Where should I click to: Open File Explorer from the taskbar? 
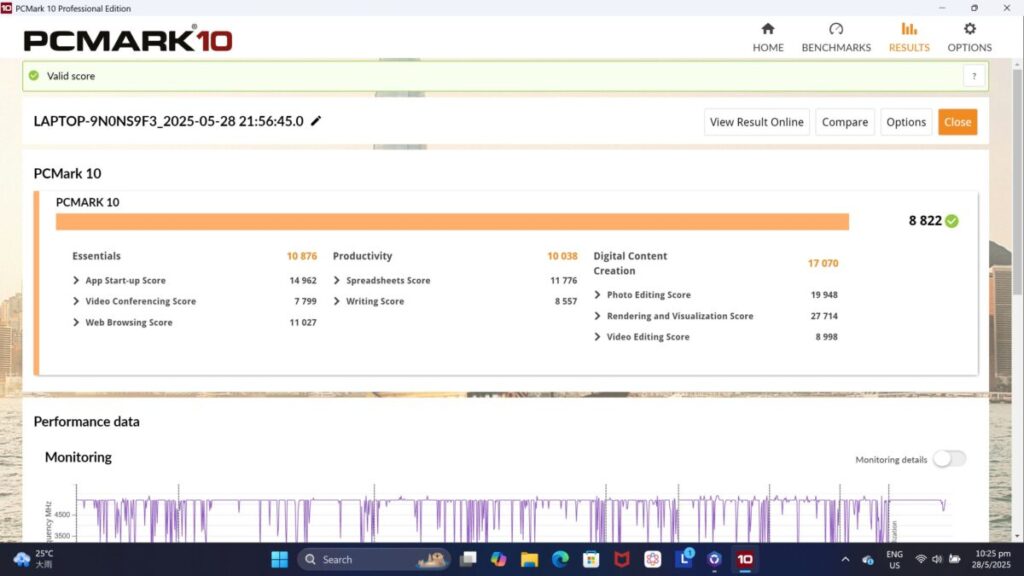(529, 559)
